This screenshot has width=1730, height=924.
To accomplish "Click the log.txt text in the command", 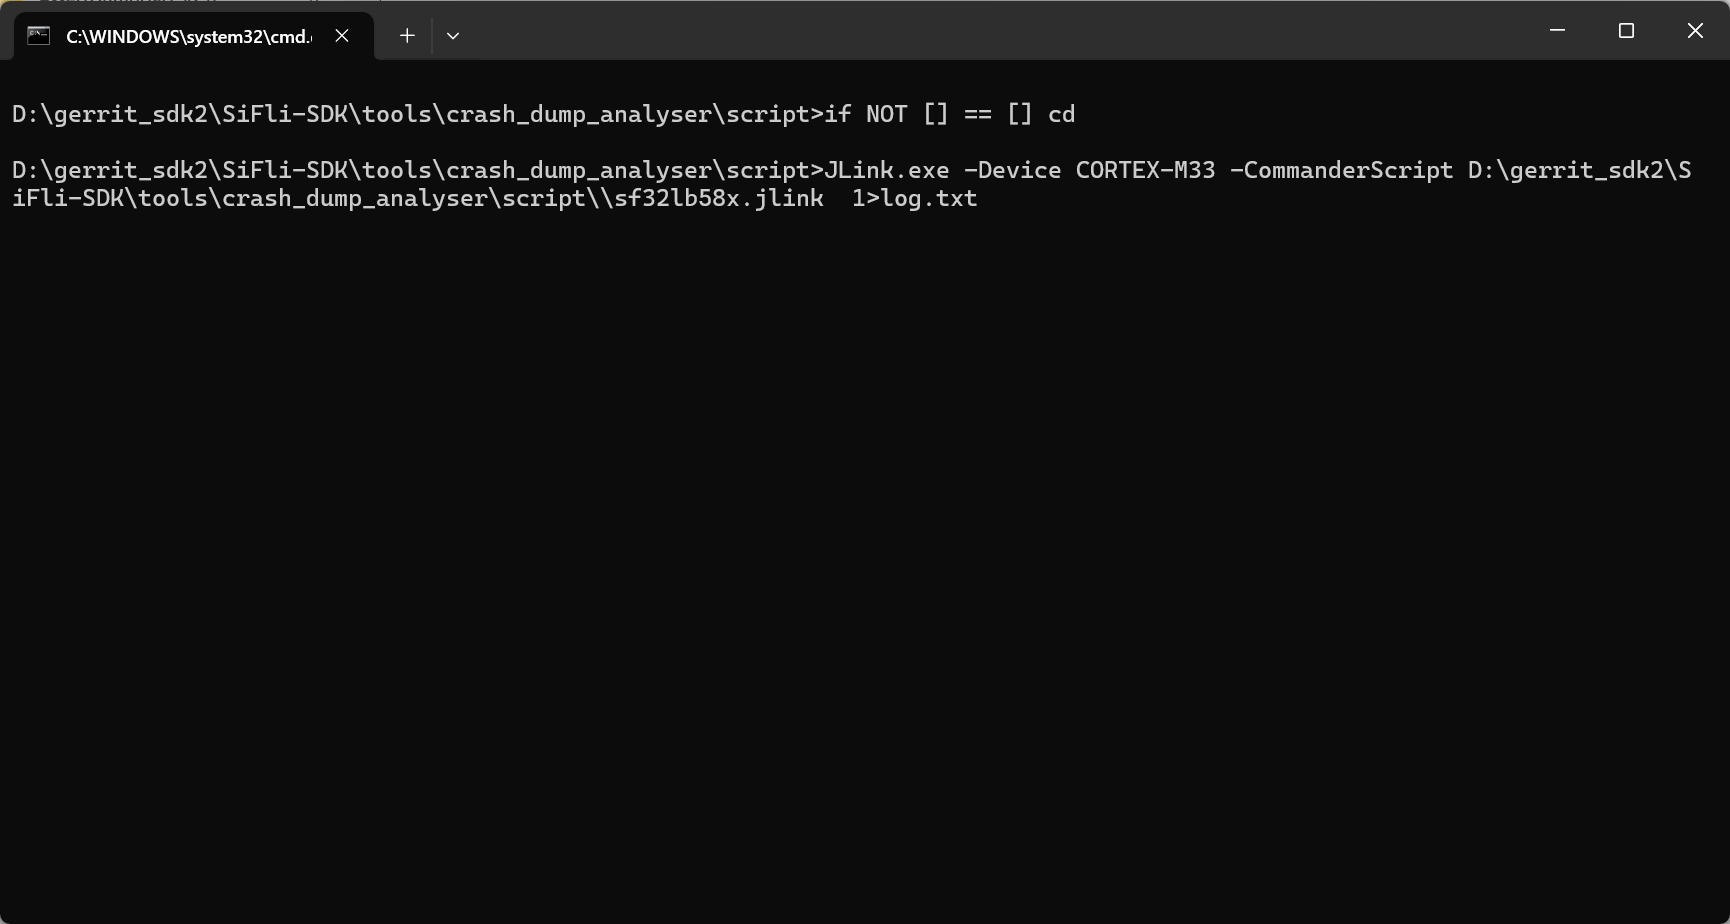I will pos(929,198).
